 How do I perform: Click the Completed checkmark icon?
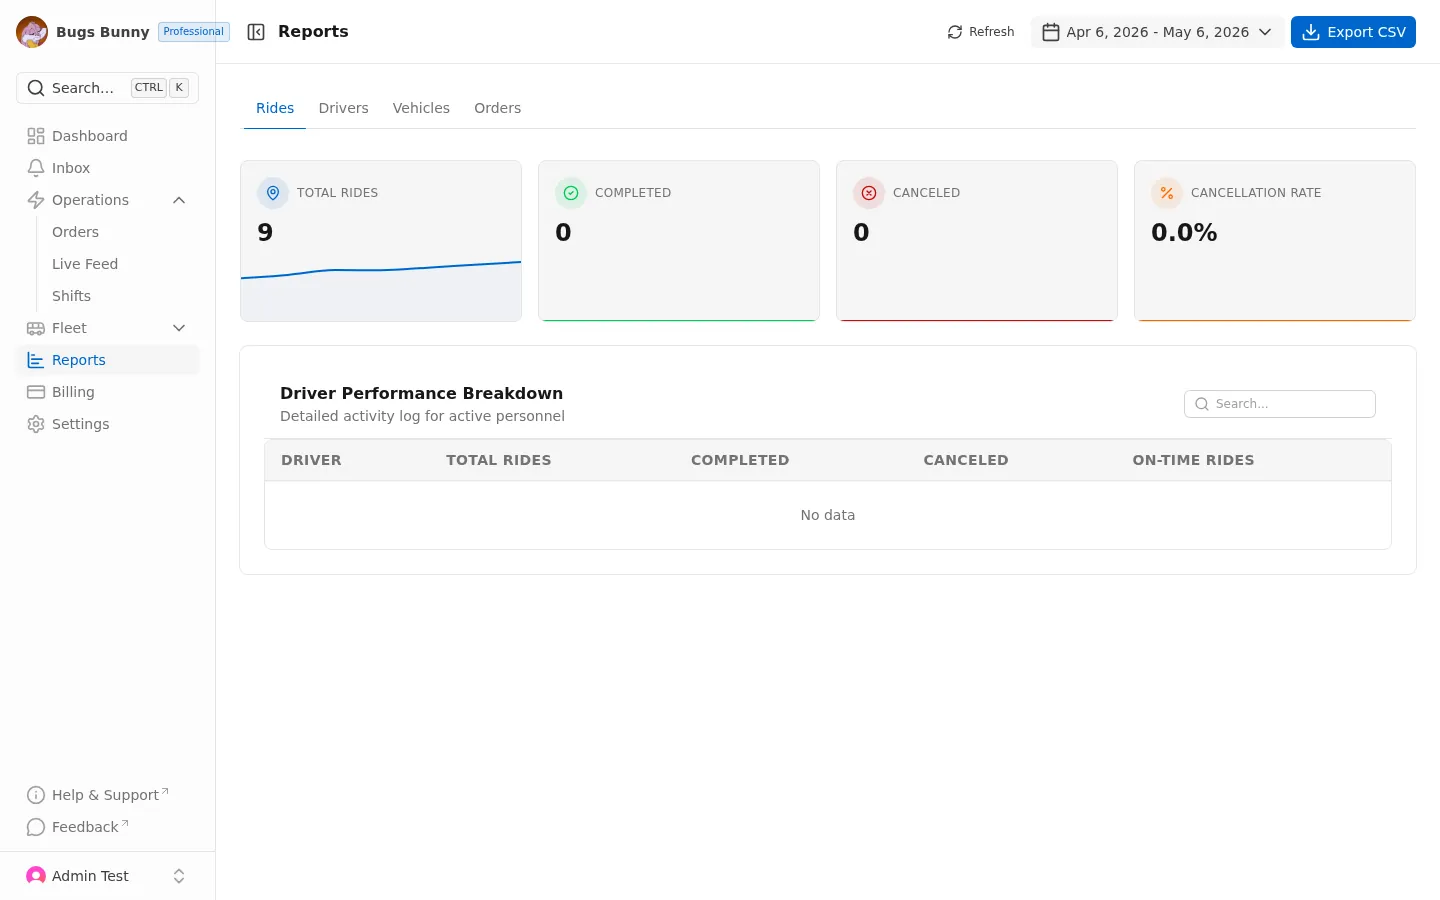tap(571, 193)
